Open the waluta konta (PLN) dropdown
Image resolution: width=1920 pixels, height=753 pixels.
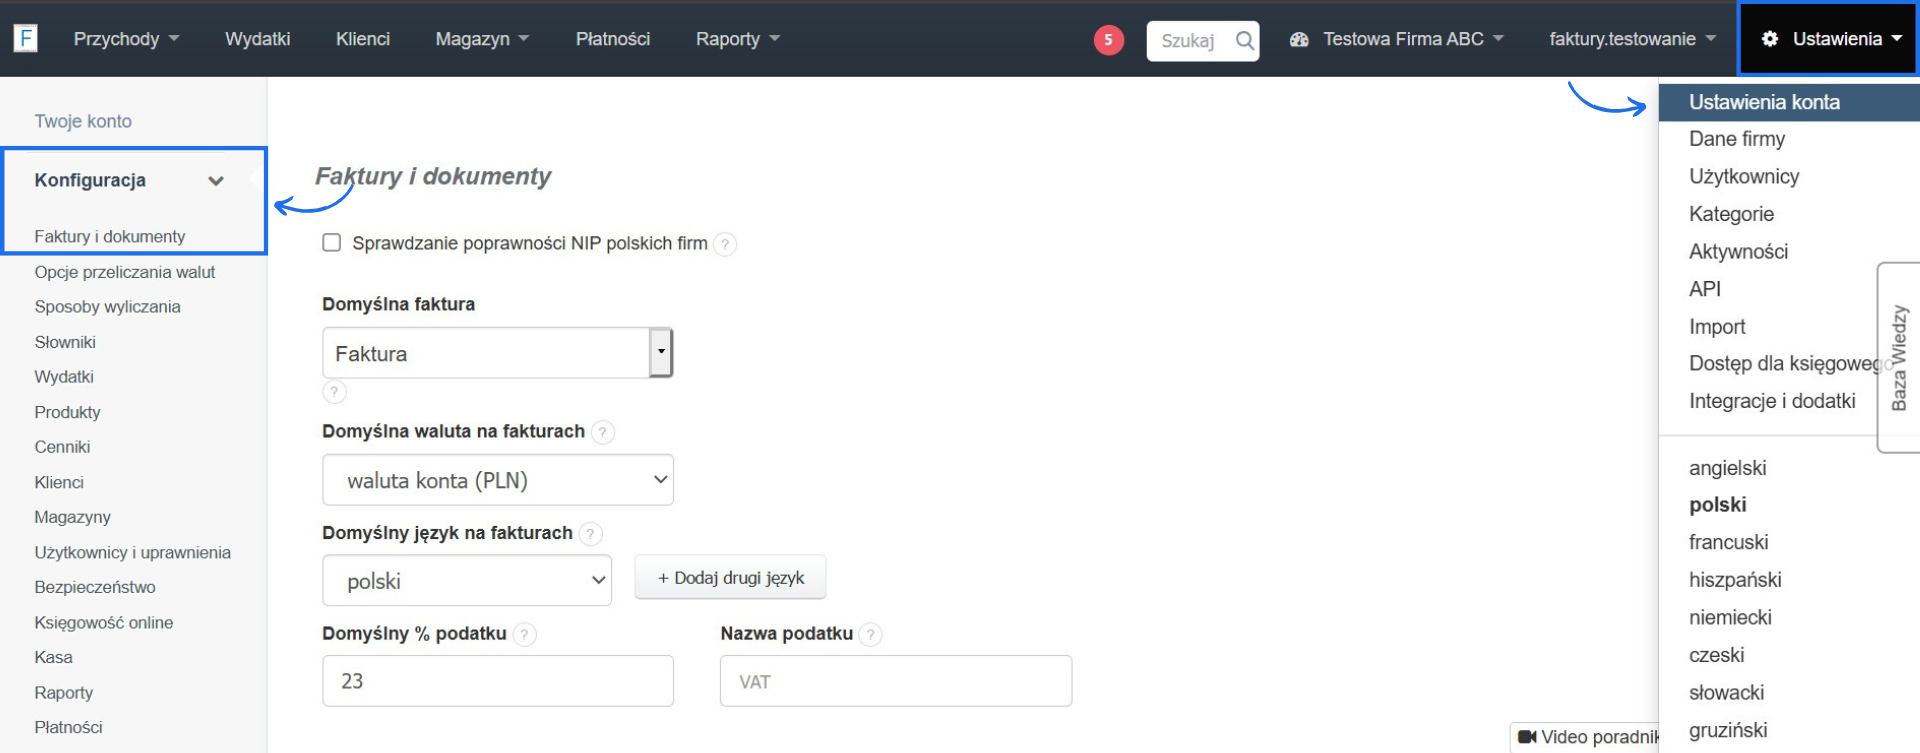(x=497, y=481)
